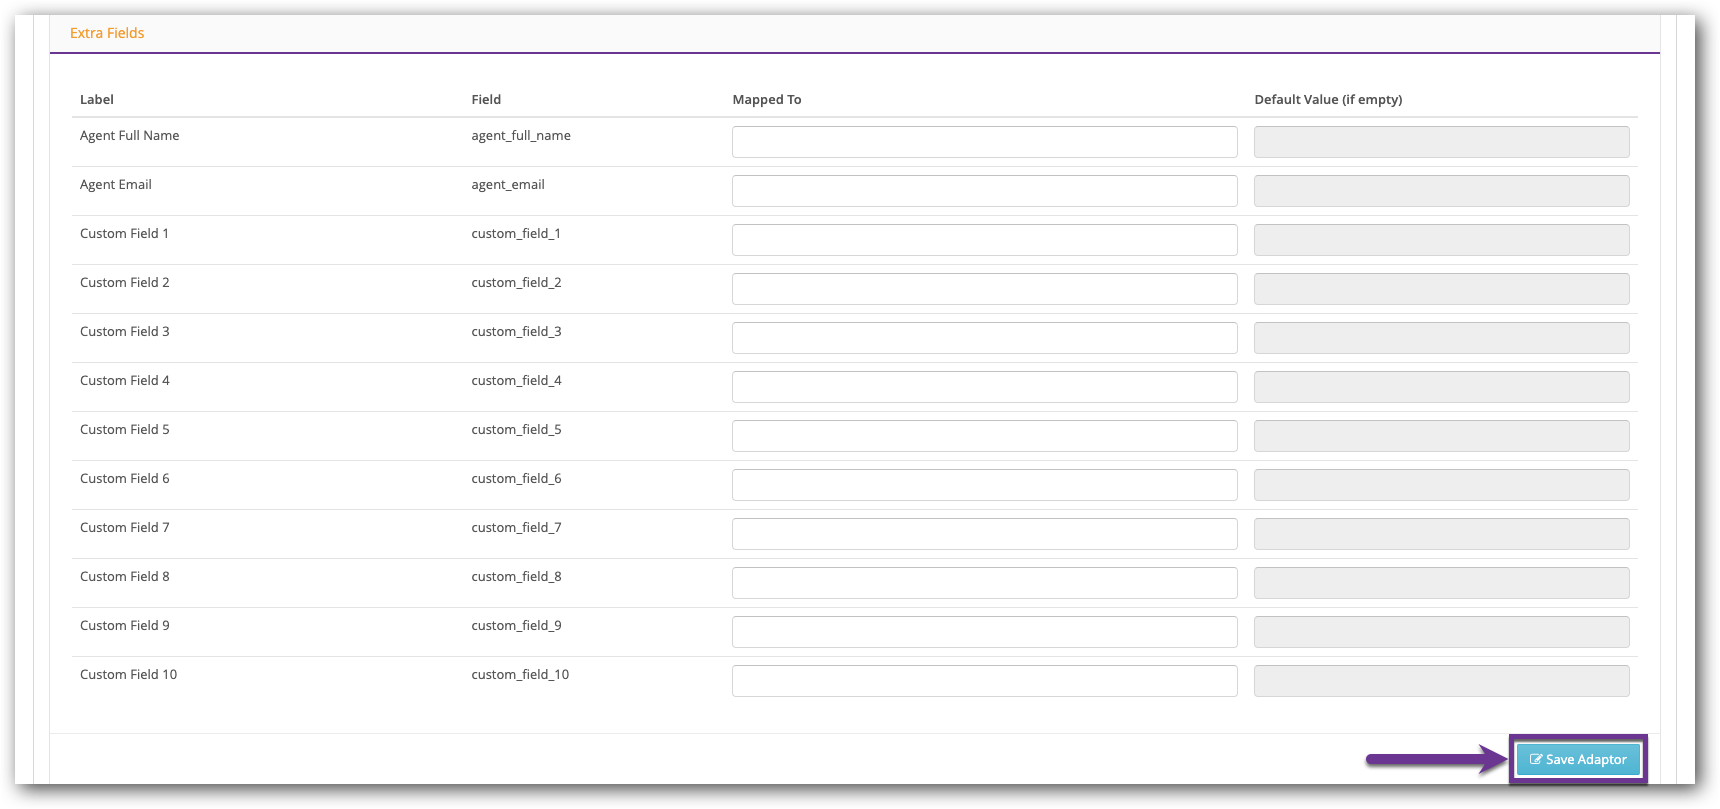Viewport: 1720px width, 809px height.
Task: Click Default Value field for Custom Field 5
Action: [x=1442, y=436]
